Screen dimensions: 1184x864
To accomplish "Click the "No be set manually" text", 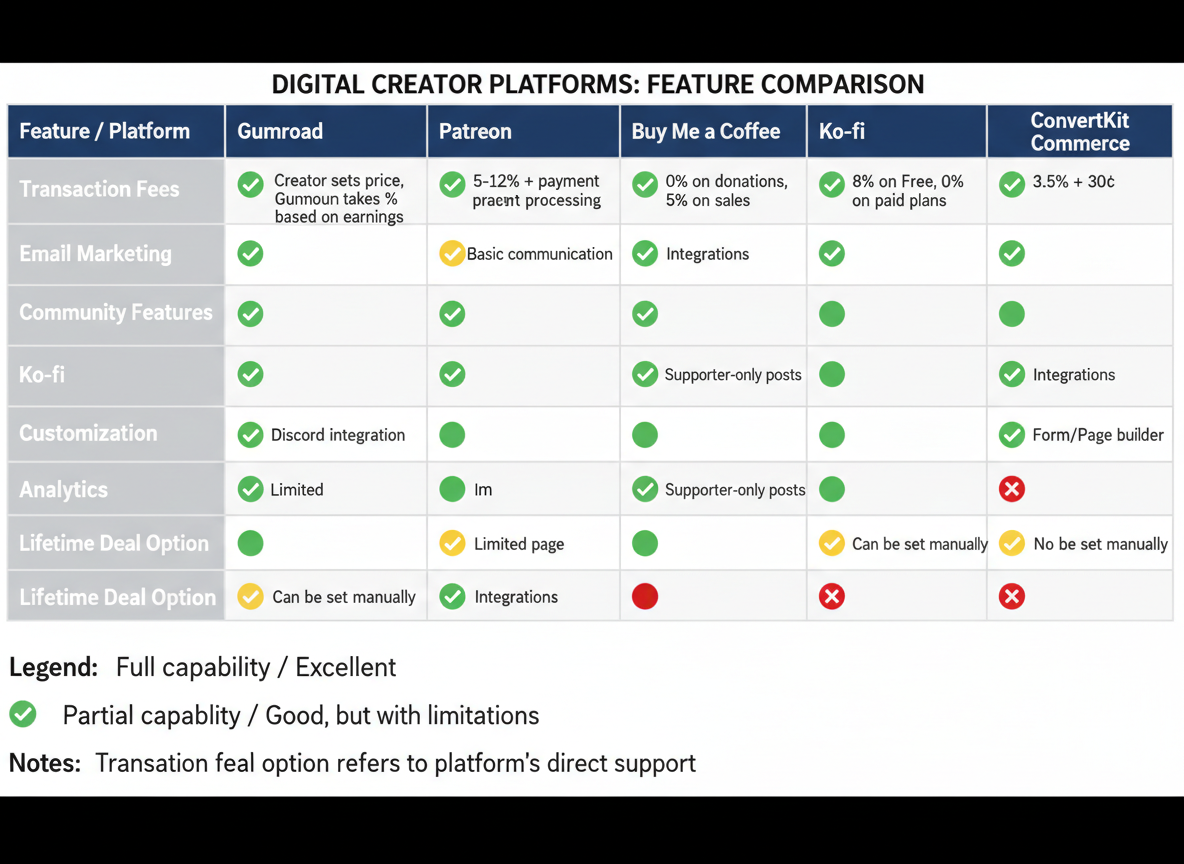I will click(1100, 544).
